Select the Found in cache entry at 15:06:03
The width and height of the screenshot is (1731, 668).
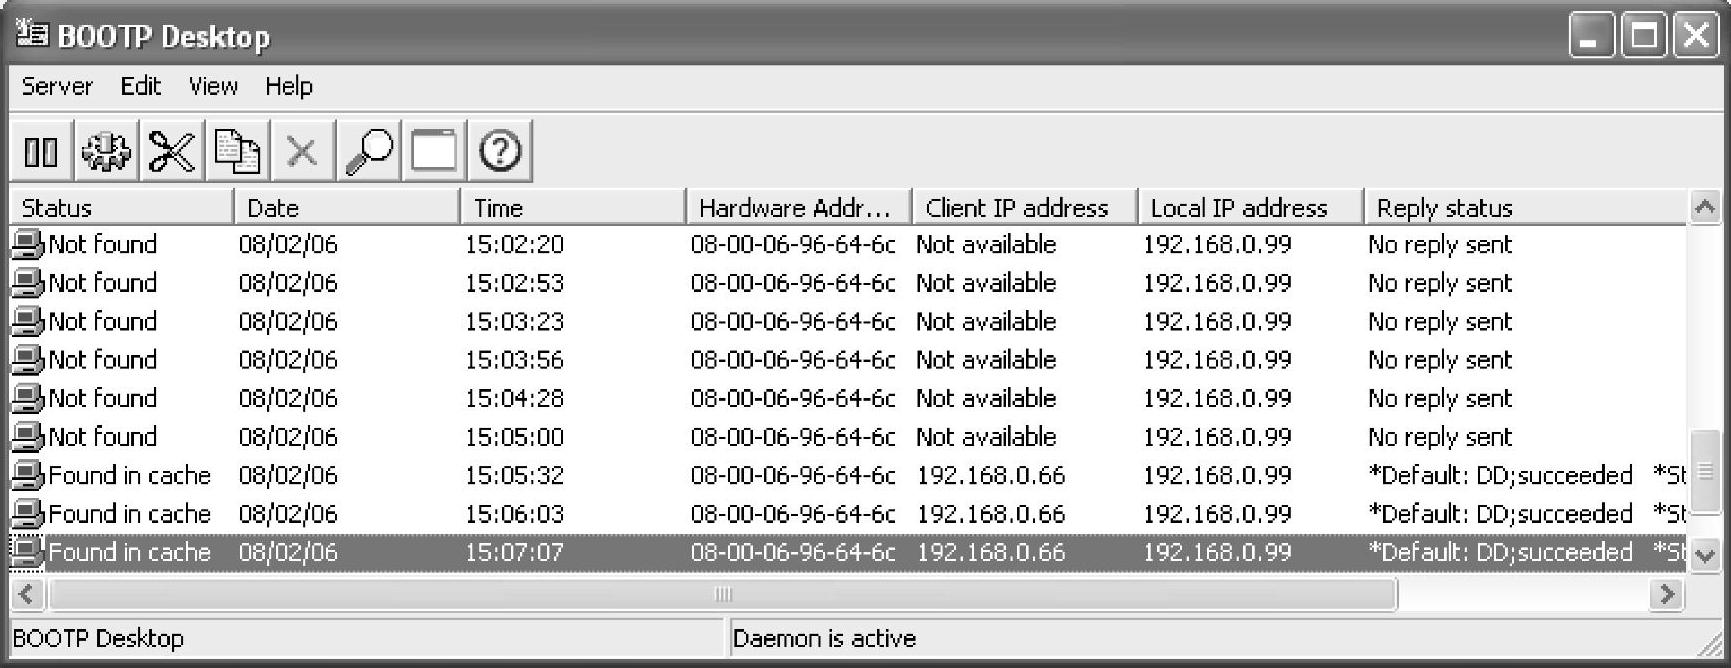(129, 514)
